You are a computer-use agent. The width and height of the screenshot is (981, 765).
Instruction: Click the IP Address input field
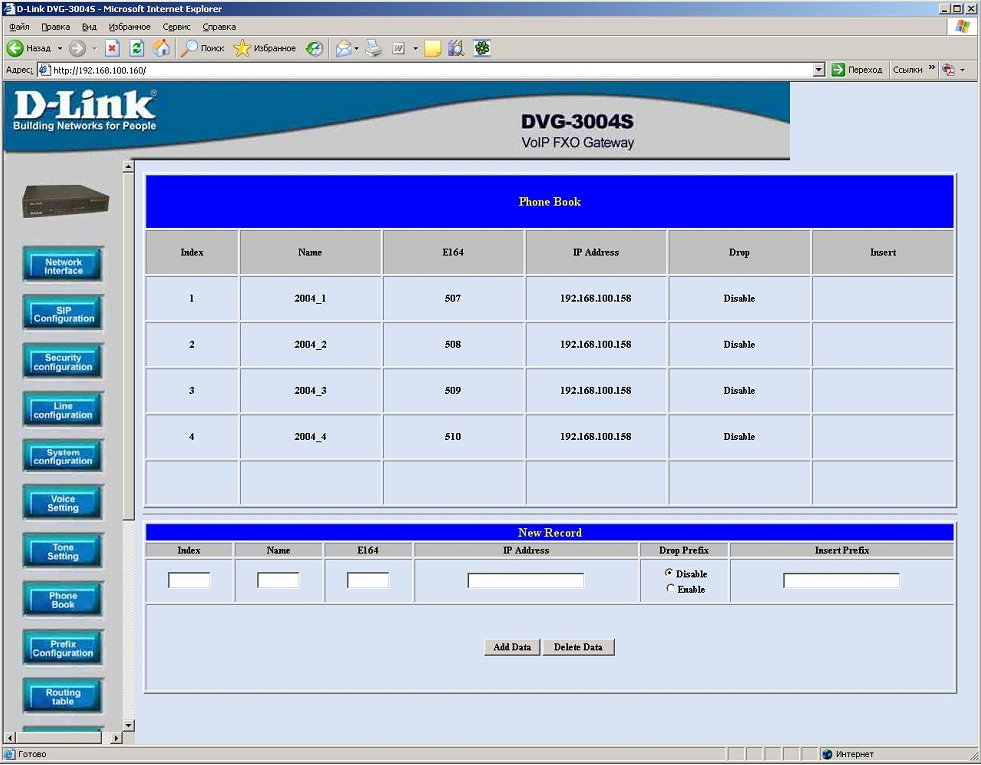[x=525, y=581]
